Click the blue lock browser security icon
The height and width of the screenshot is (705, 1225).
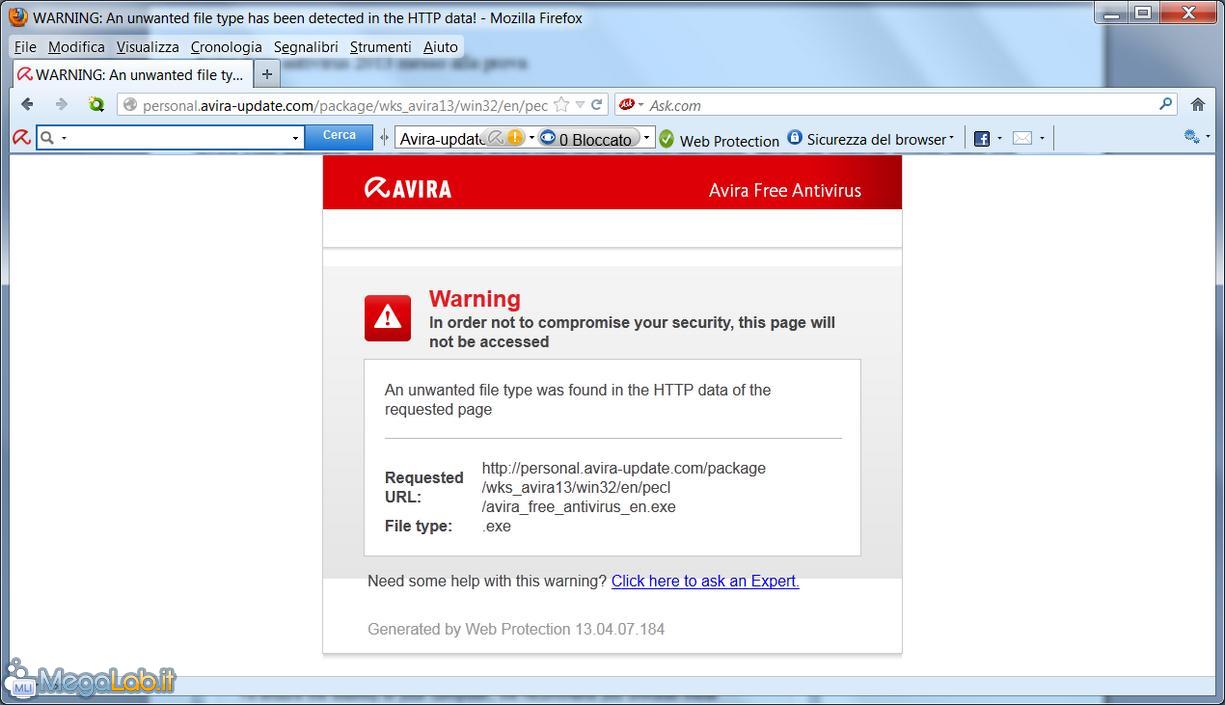pos(795,138)
